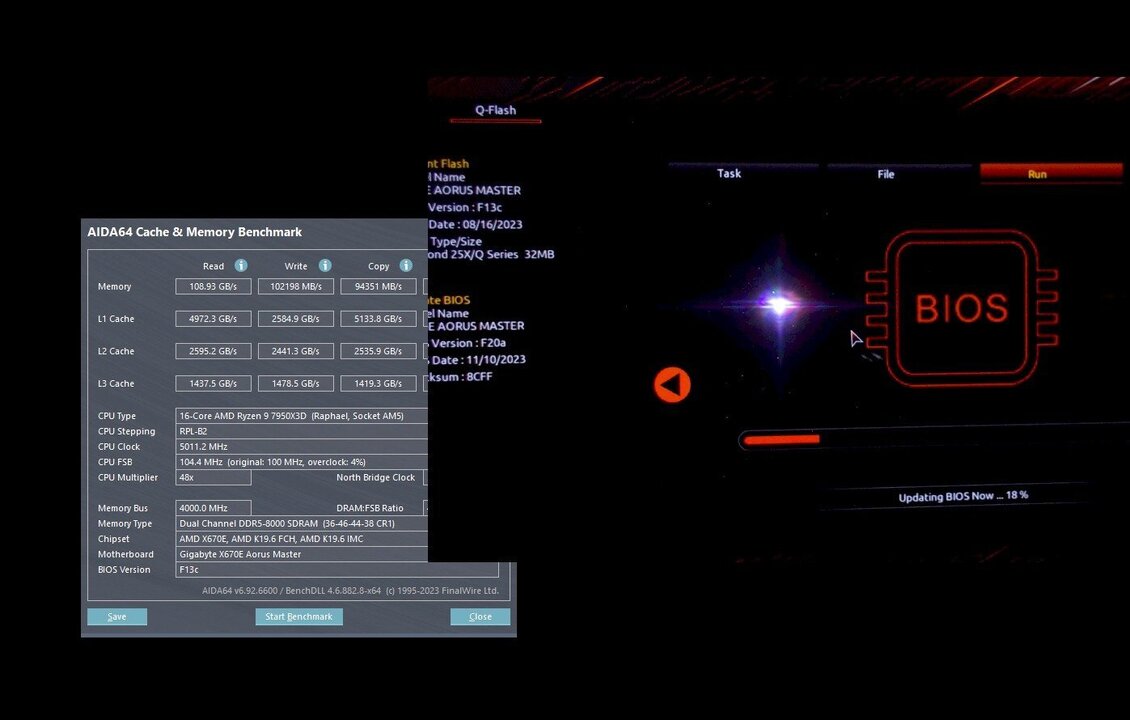Click the info icon next to Read
The image size is (1130, 720).
[241, 266]
